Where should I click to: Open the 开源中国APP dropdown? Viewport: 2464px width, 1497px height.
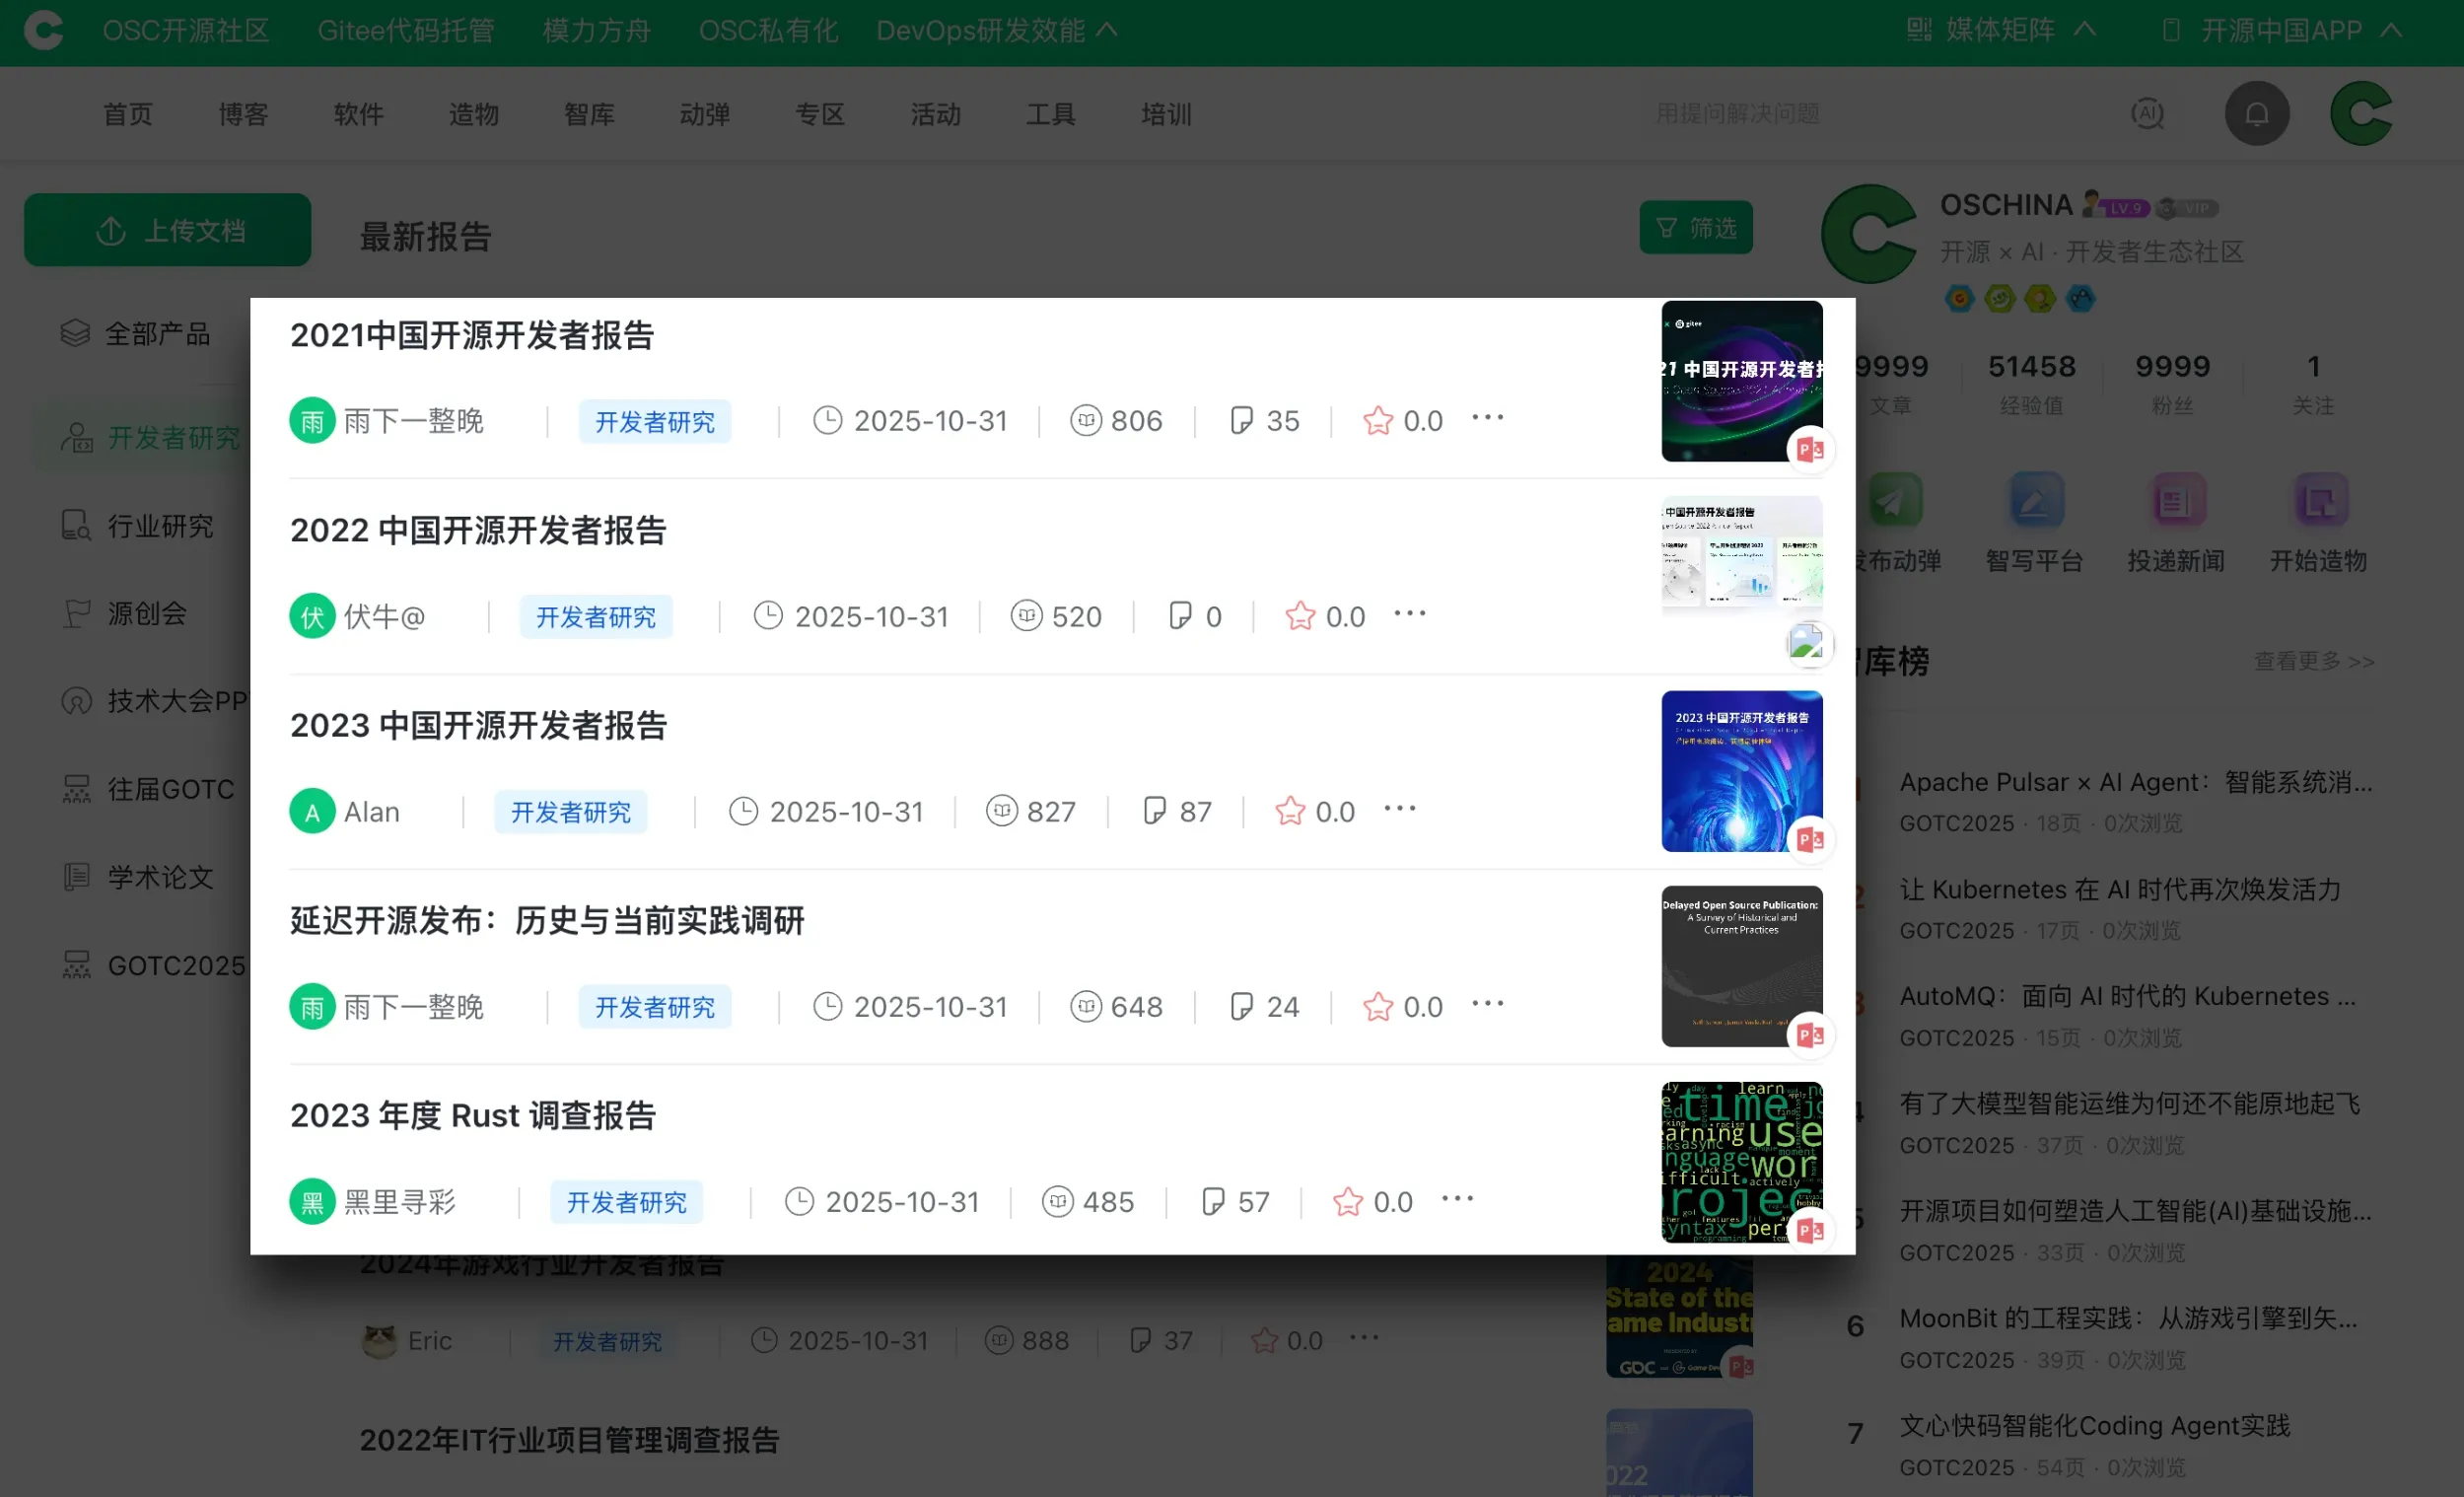click(x=2280, y=30)
